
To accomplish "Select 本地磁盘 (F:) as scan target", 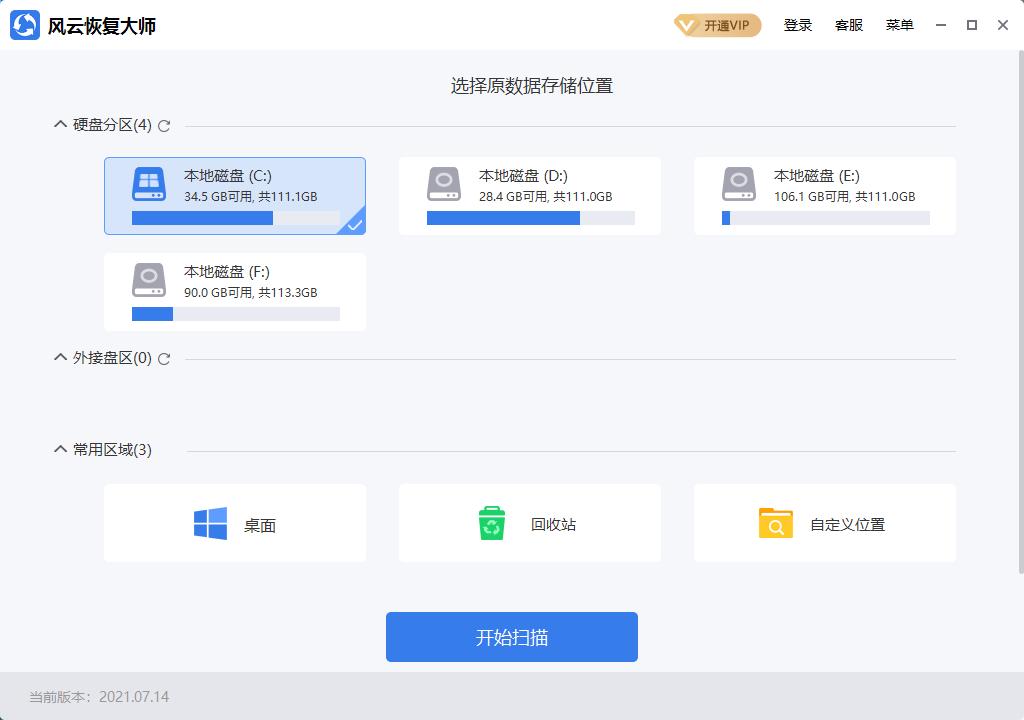I will click(234, 291).
